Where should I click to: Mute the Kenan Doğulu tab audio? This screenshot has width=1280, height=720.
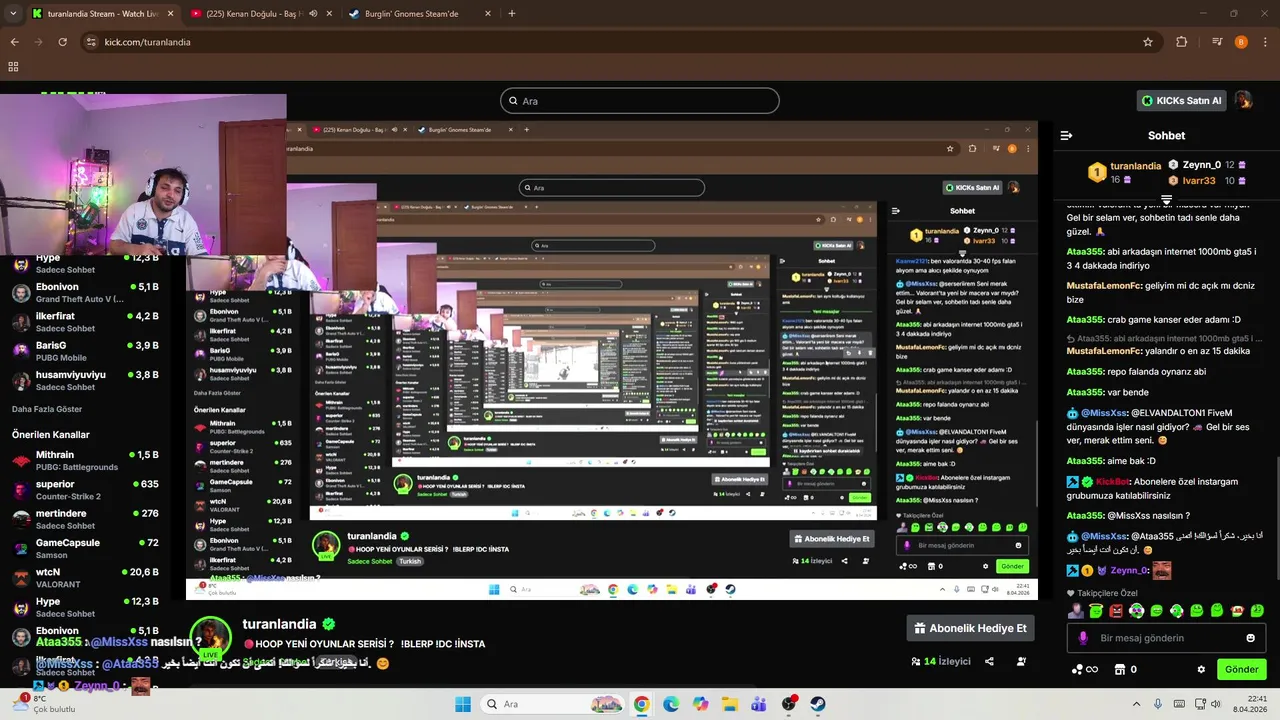point(313,14)
